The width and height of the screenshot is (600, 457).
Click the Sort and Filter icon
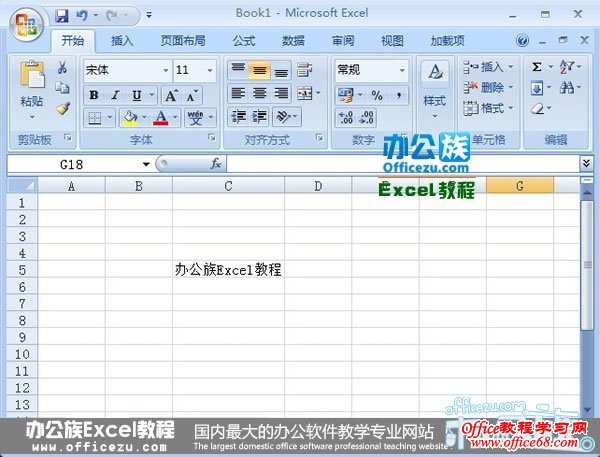[567, 67]
